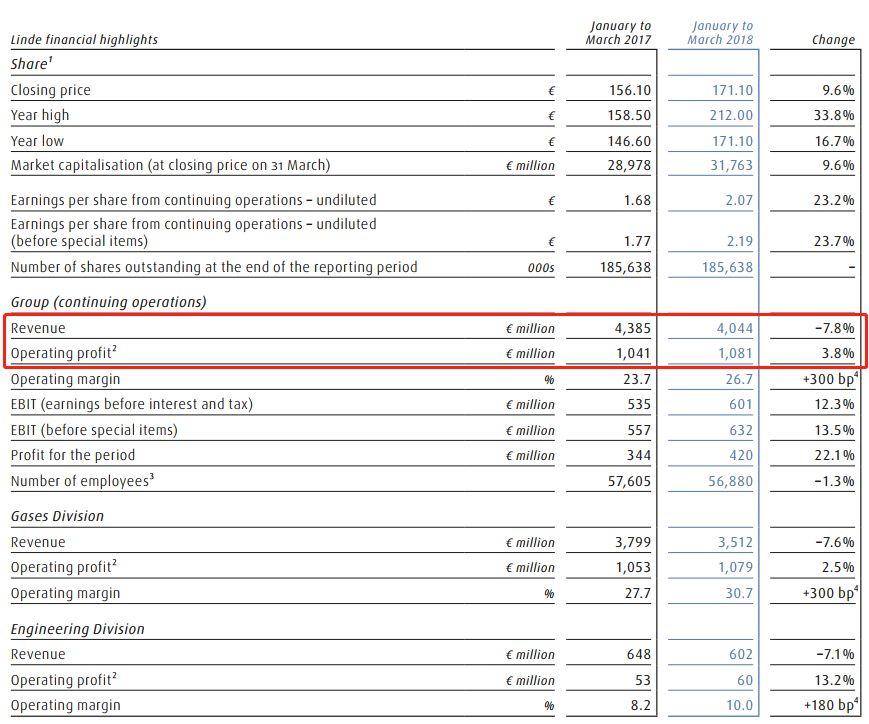Select the EBIT value 535
This screenshot has height=724, width=869.
pos(639,404)
